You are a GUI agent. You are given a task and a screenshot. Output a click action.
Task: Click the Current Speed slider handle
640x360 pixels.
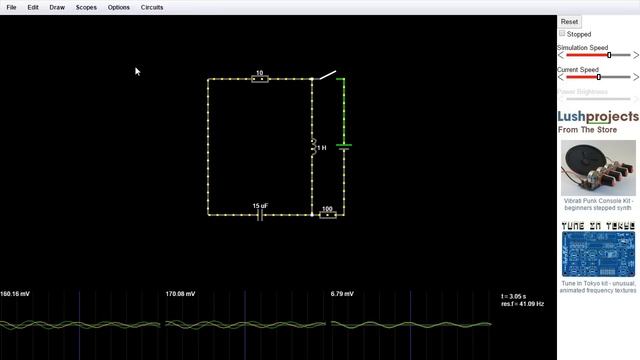[x=598, y=77]
